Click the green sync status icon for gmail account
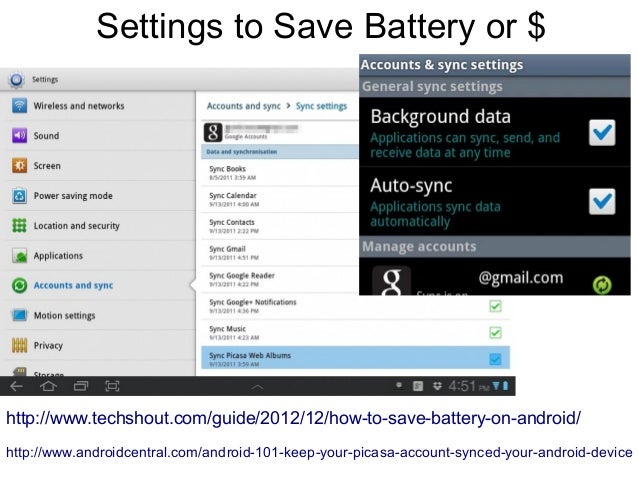The image size is (638, 479). 602,285
